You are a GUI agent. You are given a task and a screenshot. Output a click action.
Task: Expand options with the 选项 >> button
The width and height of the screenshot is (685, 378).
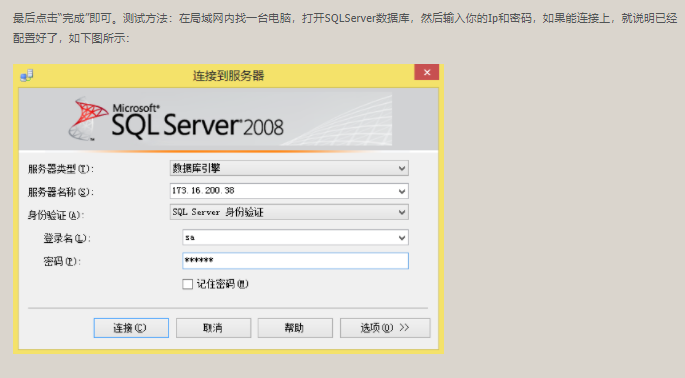coord(385,328)
